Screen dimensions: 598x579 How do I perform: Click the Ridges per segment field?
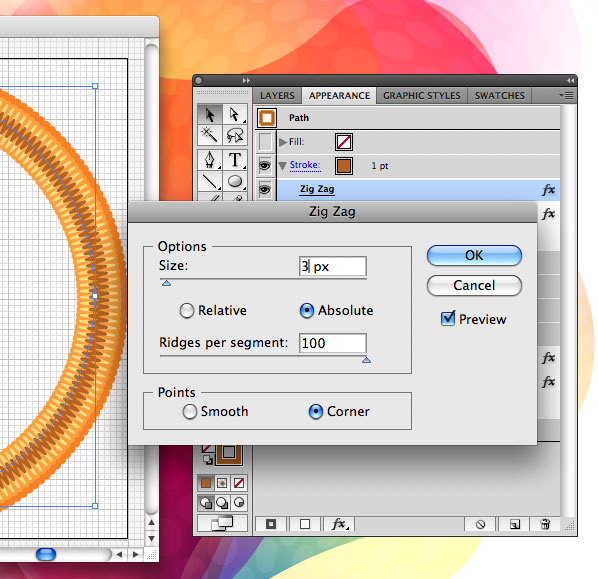(333, 343)
